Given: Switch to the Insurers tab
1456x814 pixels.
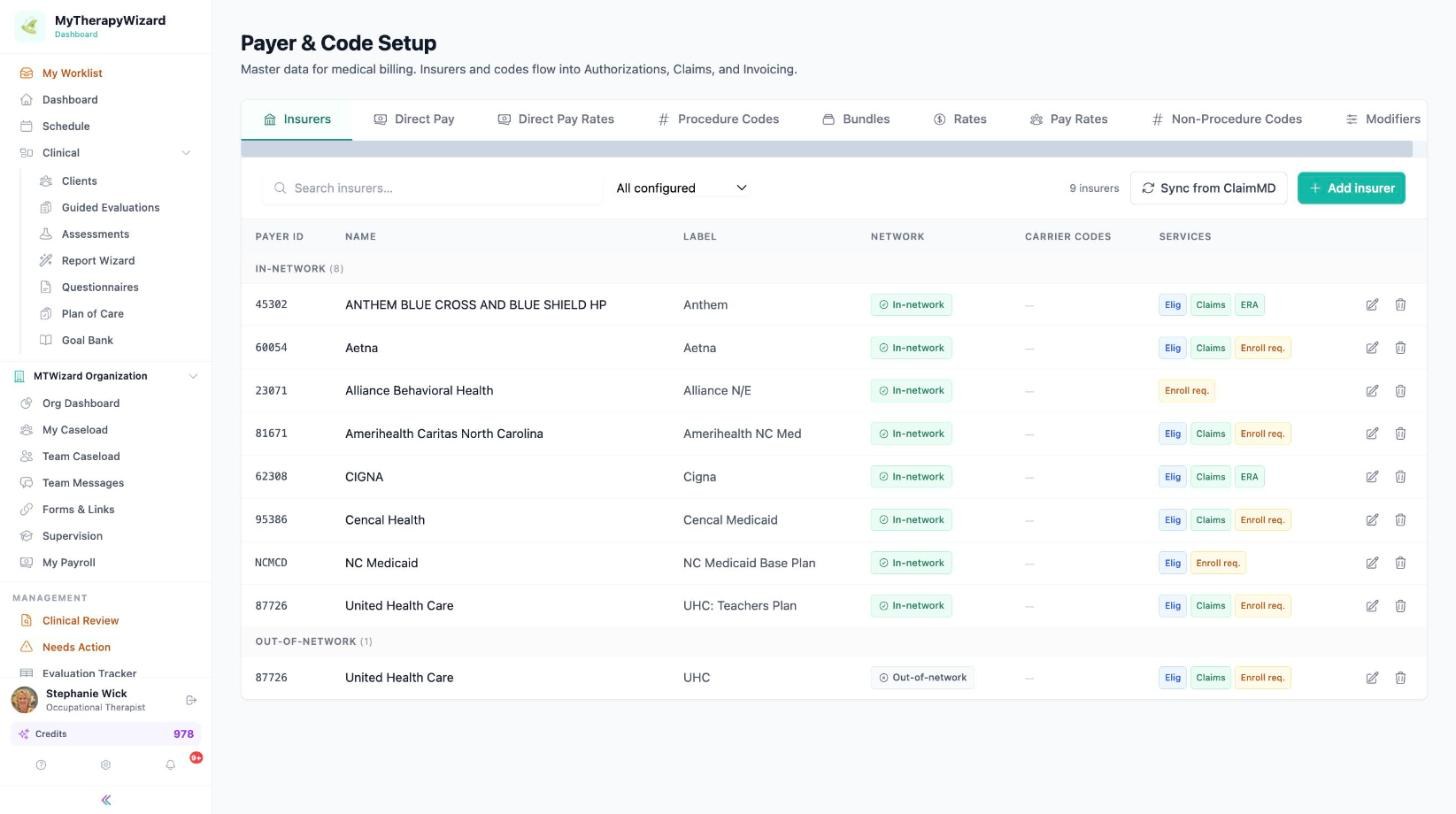Looking at the screenshot, I should (297, 119).
